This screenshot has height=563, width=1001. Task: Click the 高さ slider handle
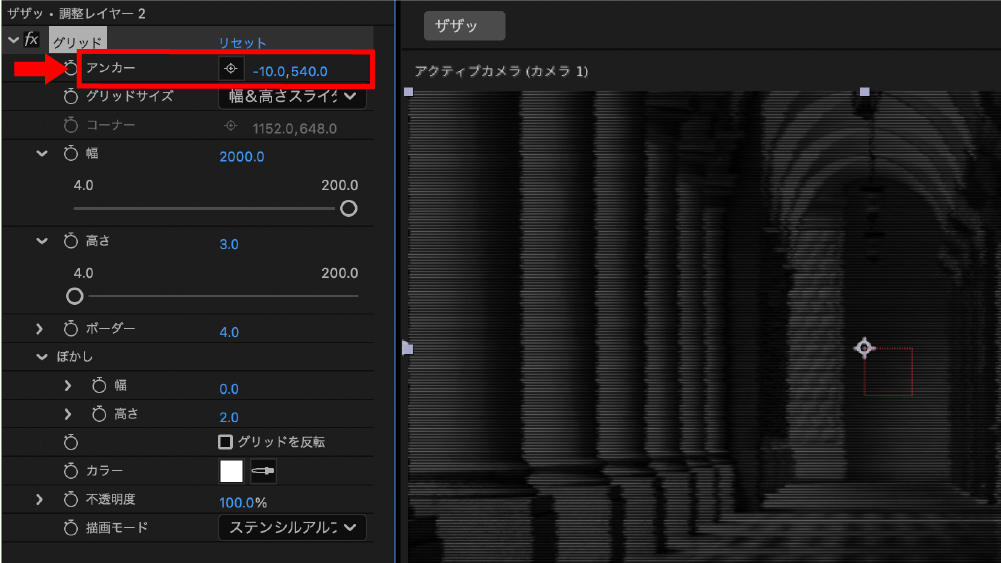[x=75, y=296]
